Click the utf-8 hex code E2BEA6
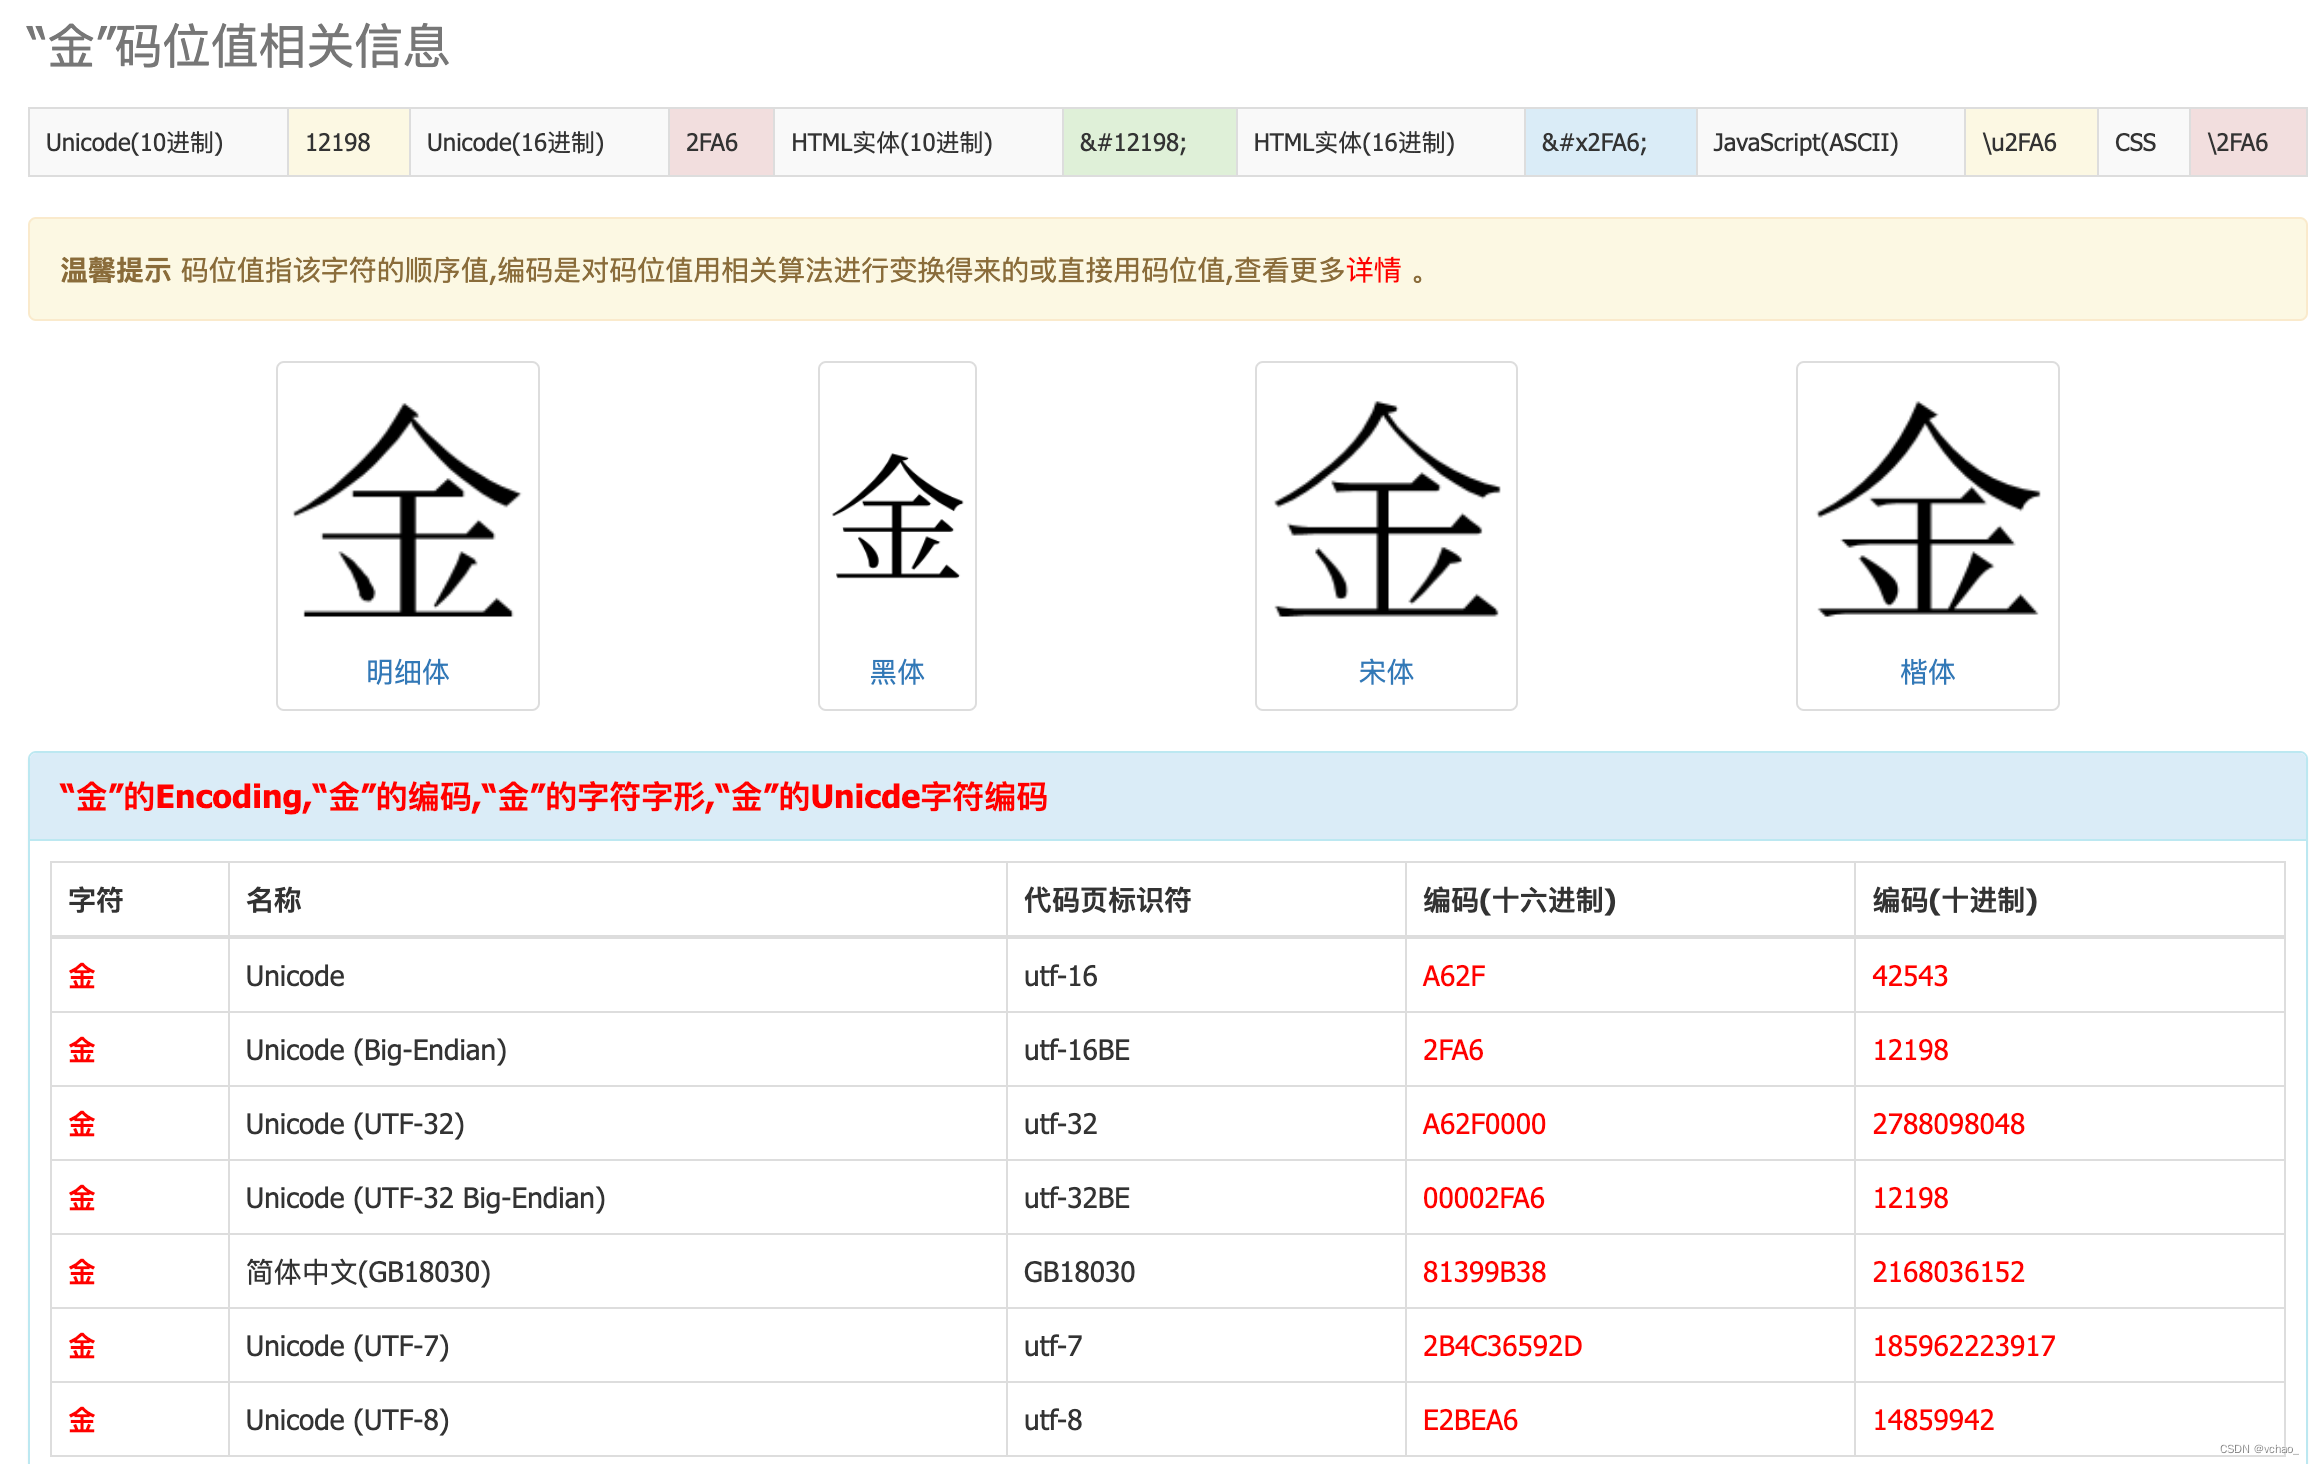The image size is (2314, 1464). pos(1470,1420)
